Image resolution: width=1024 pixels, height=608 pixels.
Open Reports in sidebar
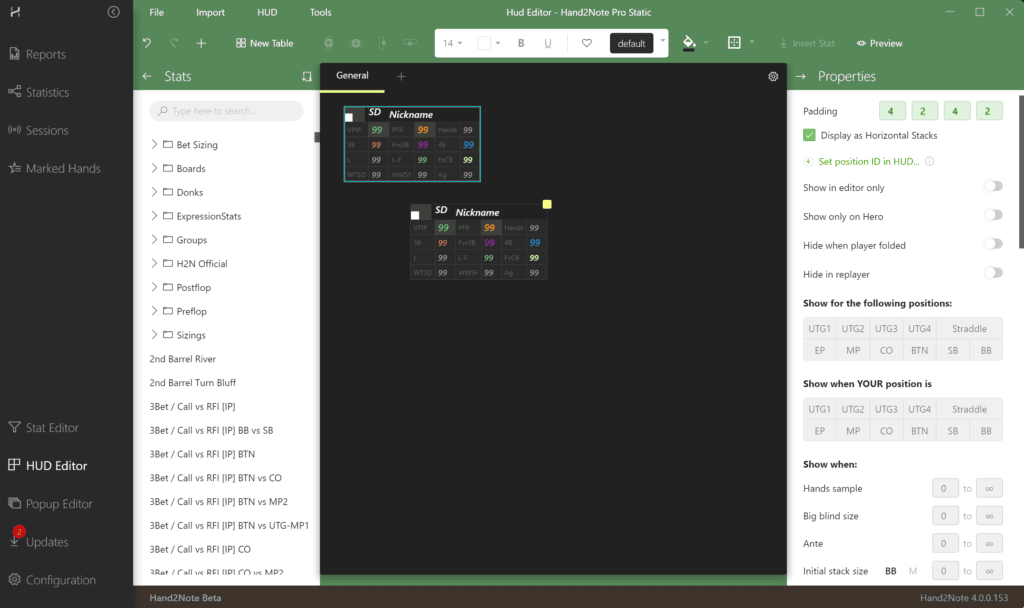37,54
